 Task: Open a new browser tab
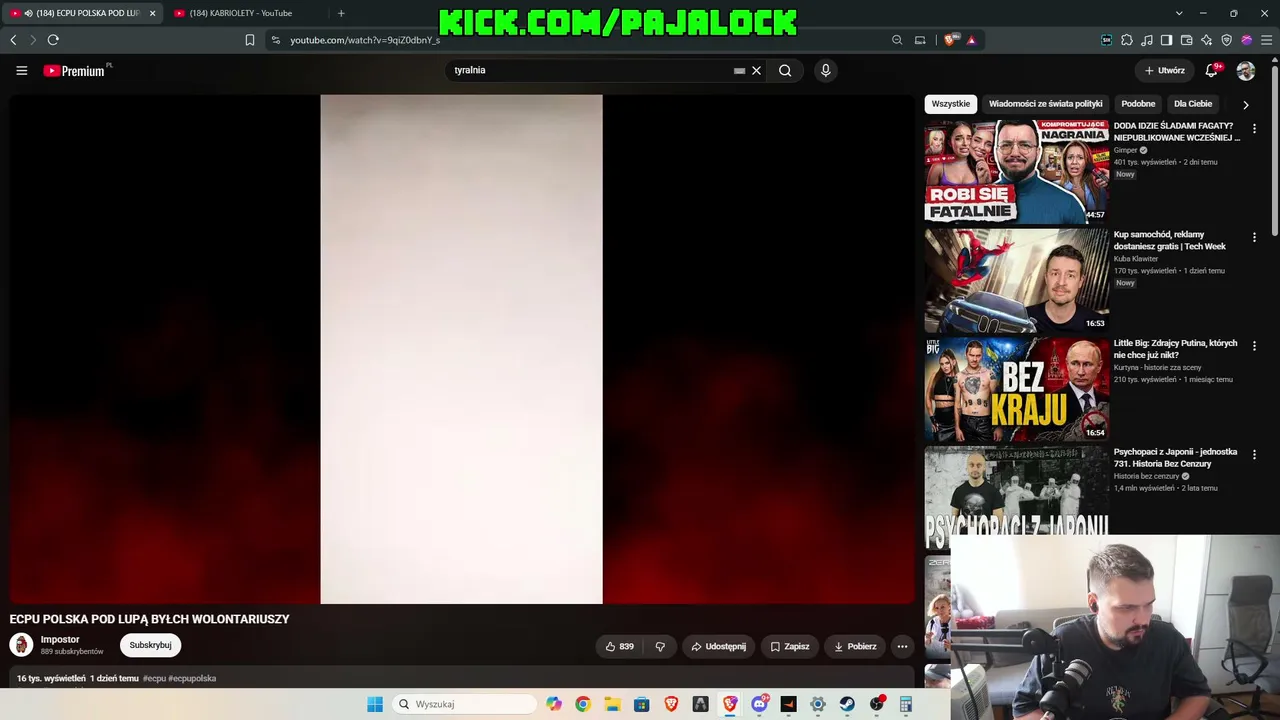[341, 13]
